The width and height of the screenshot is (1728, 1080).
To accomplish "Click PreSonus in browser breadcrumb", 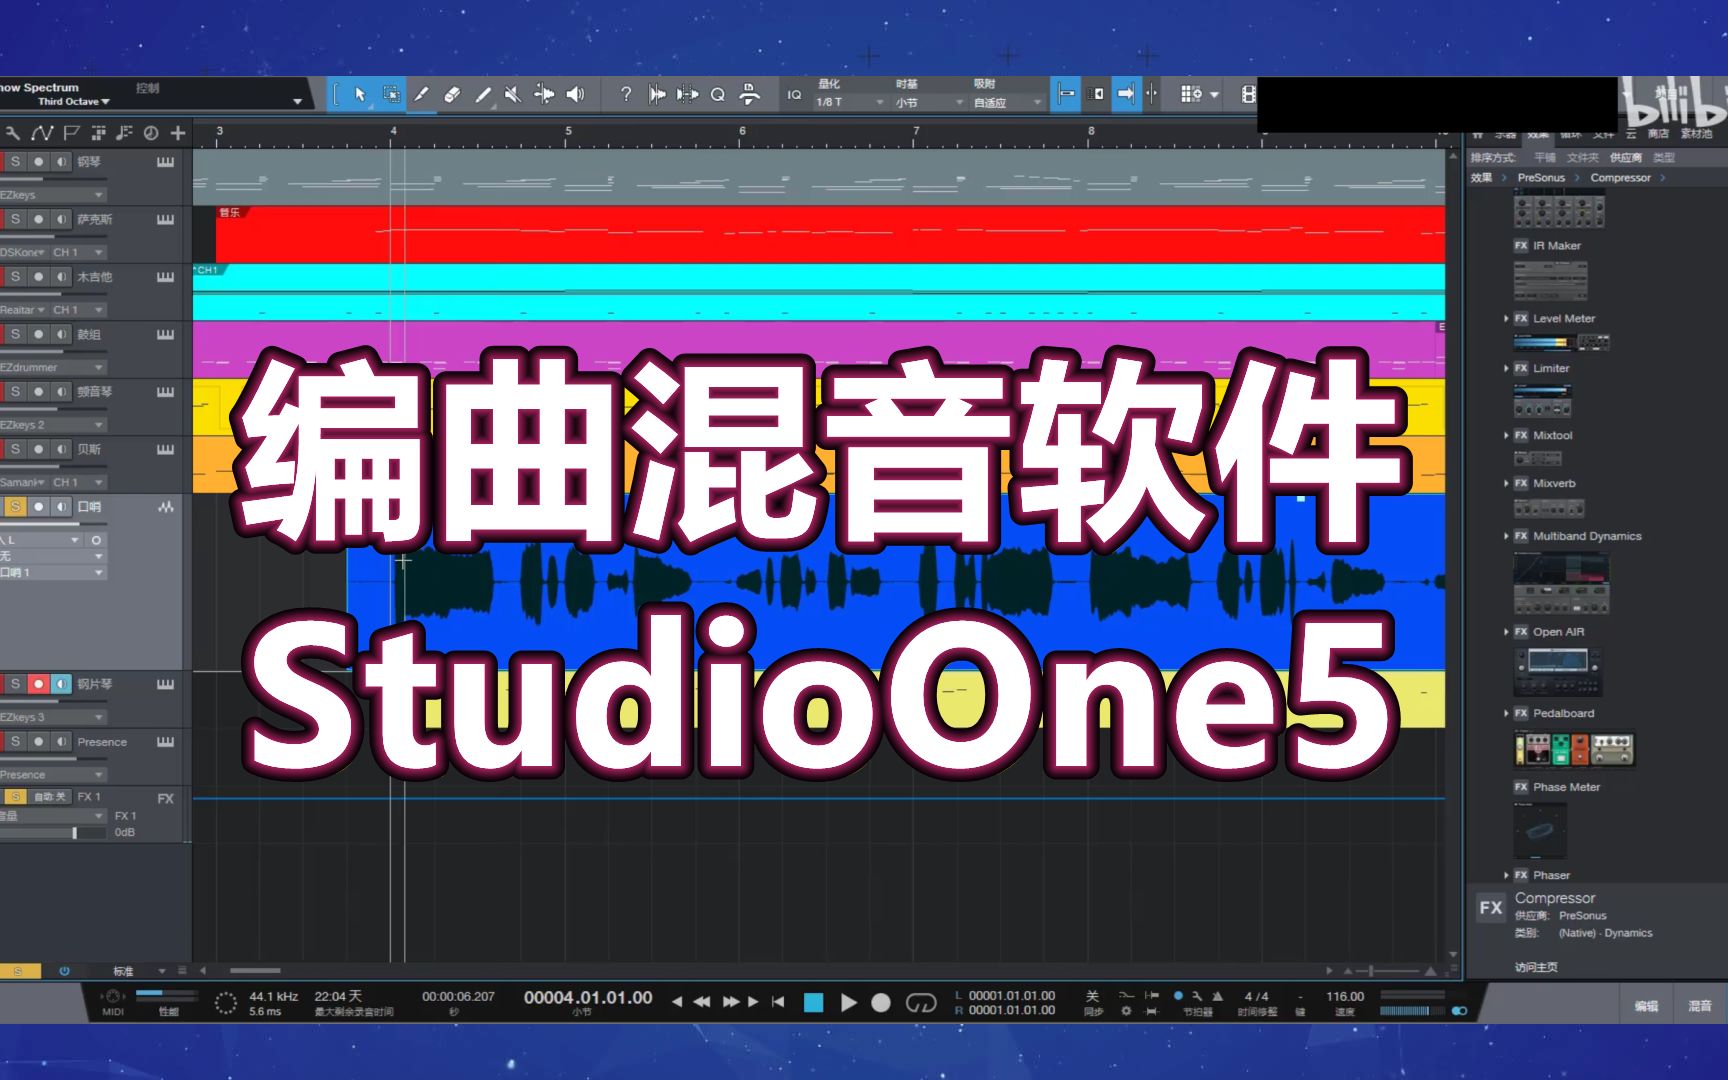I will pyautogui.click(x=1541, y=178).
